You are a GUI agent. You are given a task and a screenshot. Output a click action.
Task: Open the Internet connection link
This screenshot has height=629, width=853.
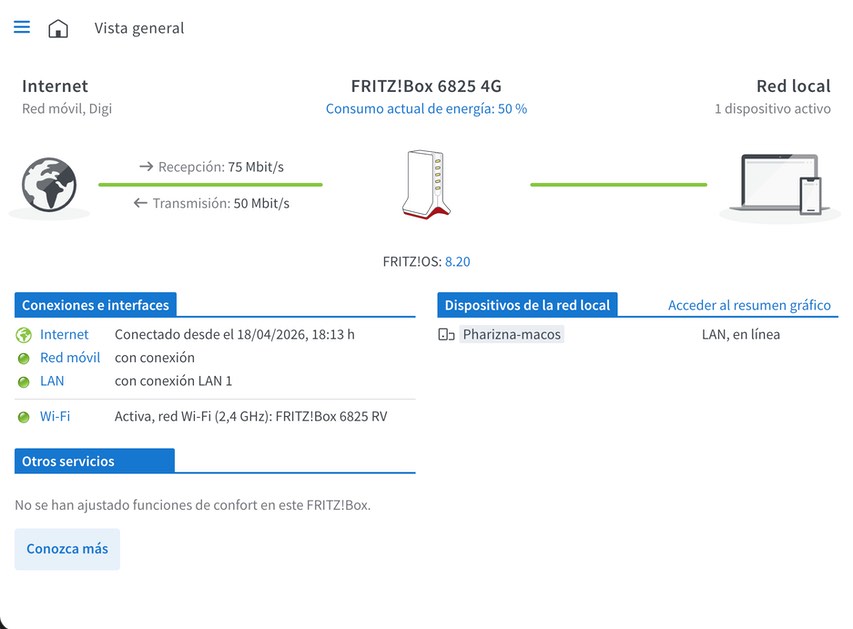pos(64,335)
